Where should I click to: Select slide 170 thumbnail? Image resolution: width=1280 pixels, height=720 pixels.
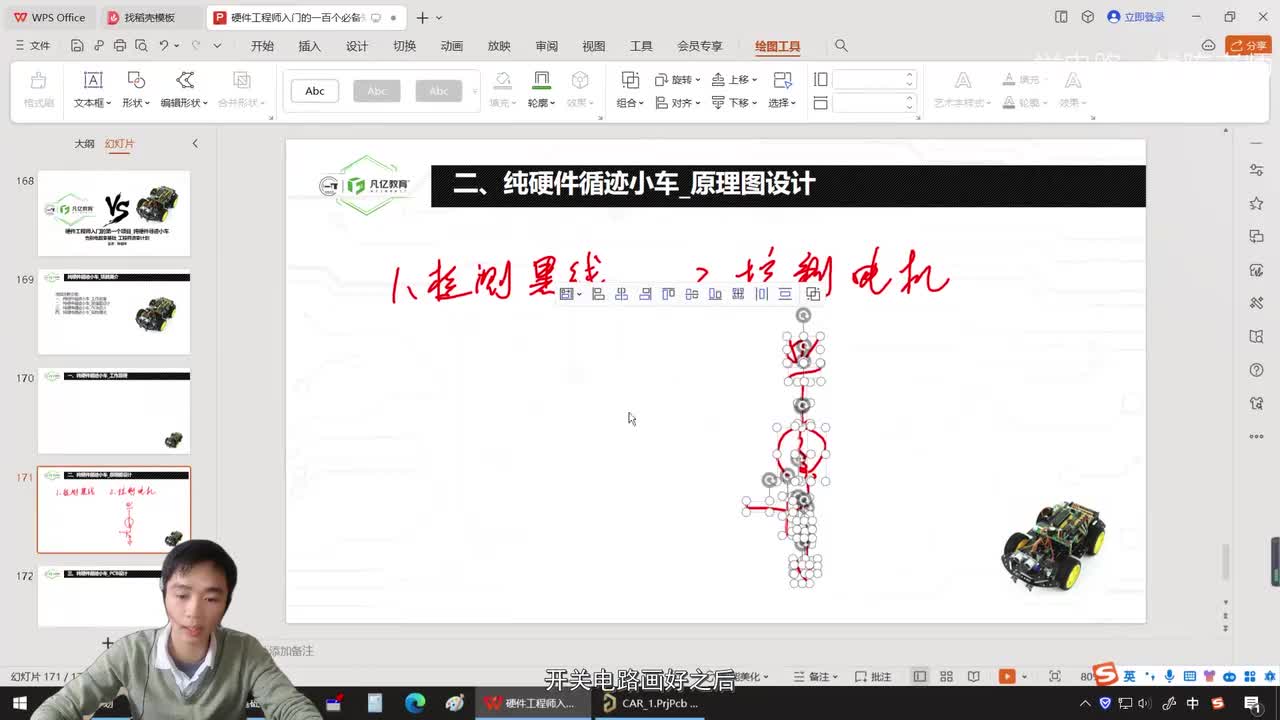click(114, 411)
